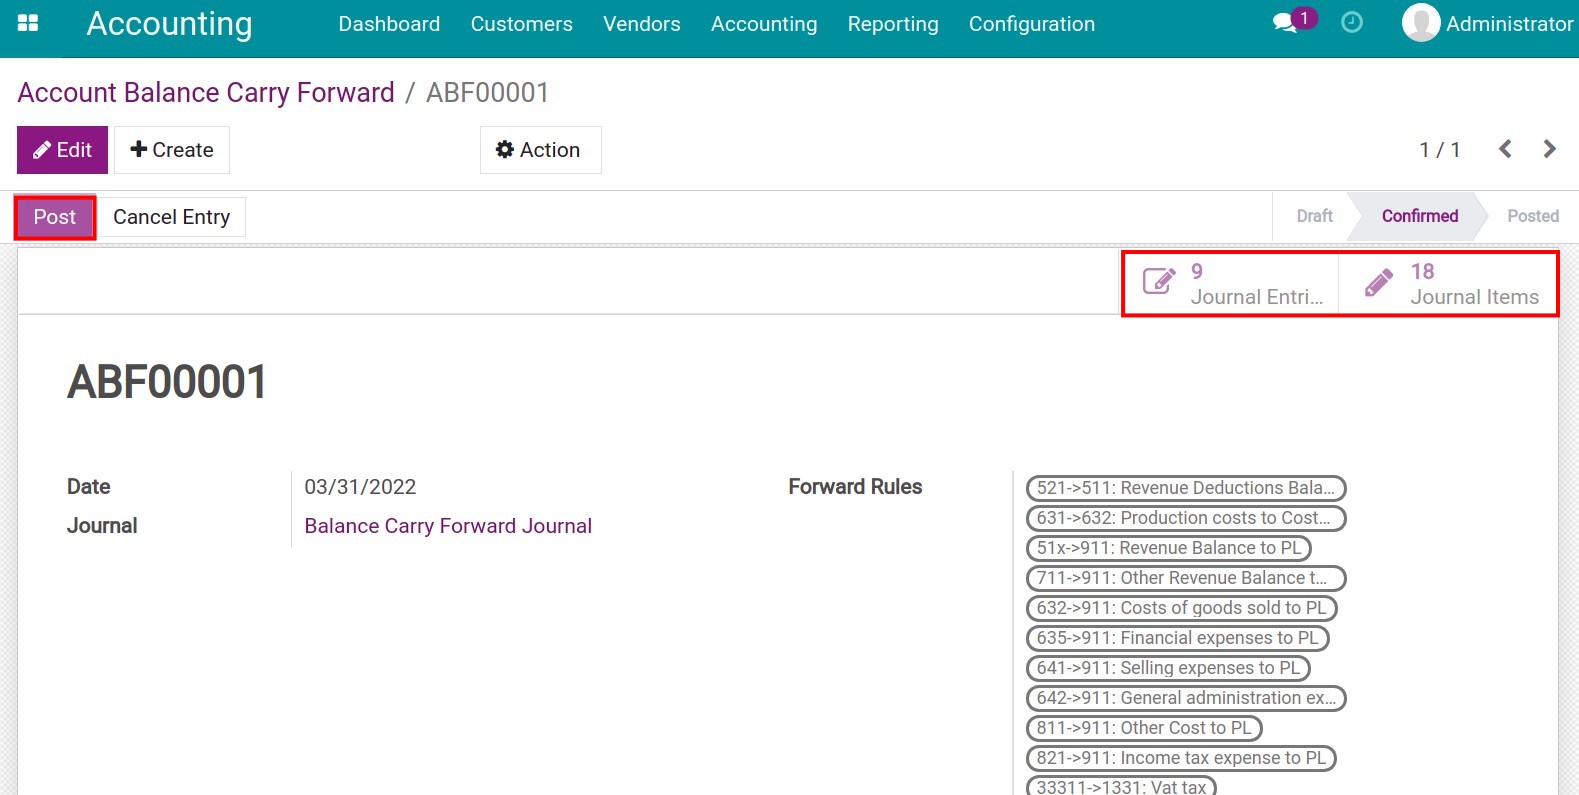This screenshot has height=795, width=1579.
Task: Go back to Account Balance Carry Forward breadcrumb
Action: pos(206,93)
